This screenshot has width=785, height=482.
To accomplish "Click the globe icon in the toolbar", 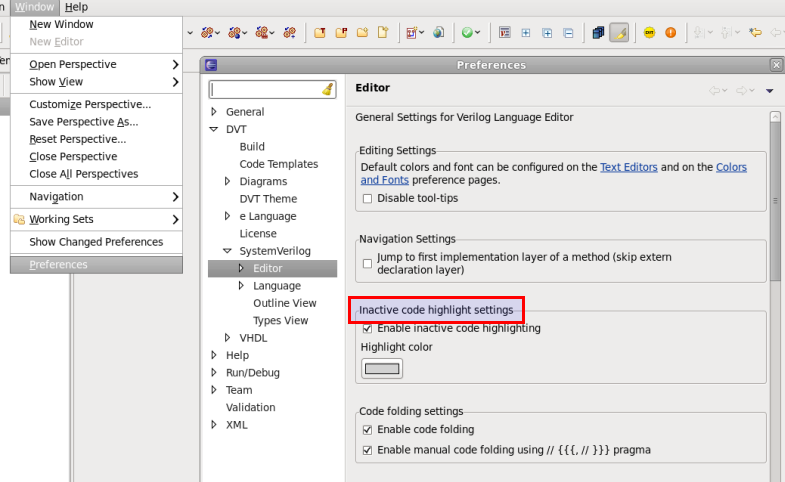I will pos(438,33).
